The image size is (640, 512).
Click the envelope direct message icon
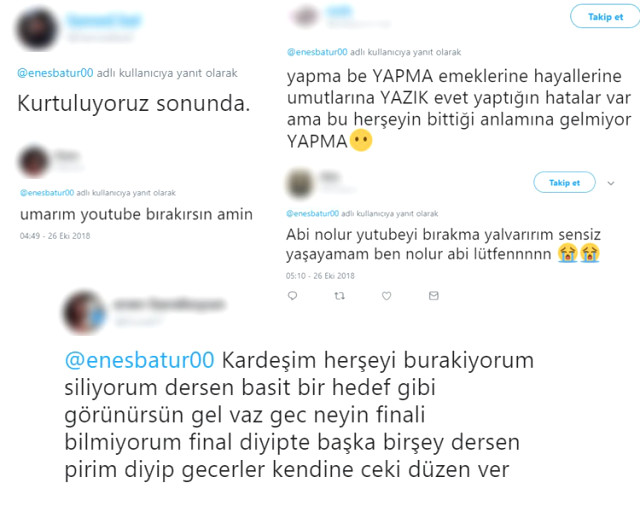click(x=433, y=296)
